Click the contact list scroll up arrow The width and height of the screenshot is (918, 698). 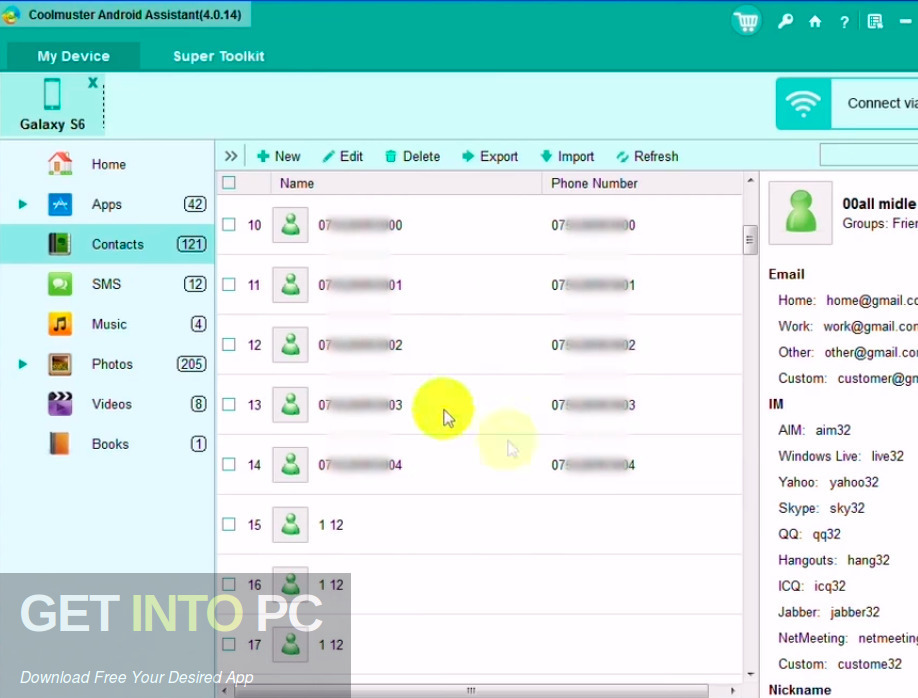click(751, 180)
